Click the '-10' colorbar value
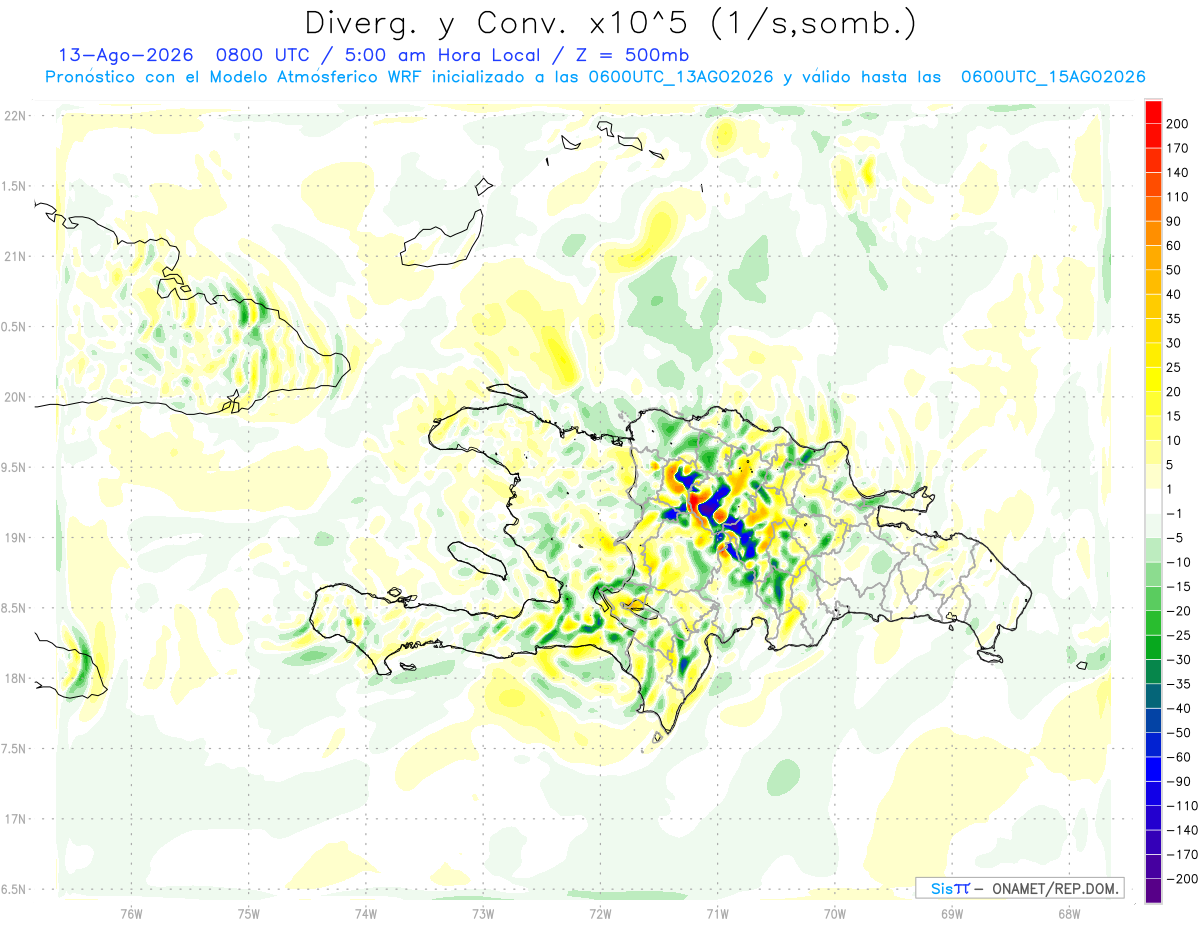This screenshot has width=1200, height=927. 1179,562
